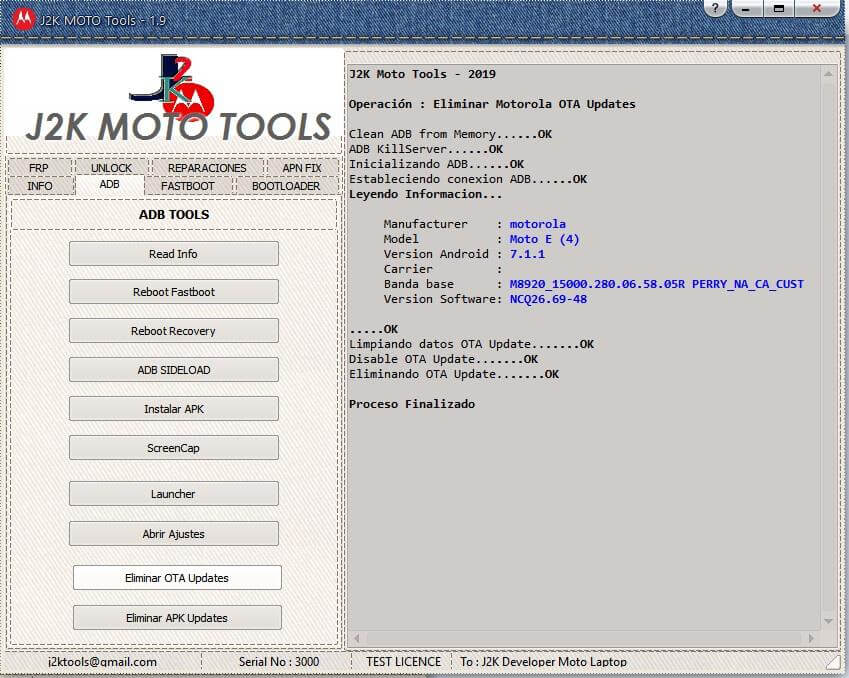Viewport: 849px width, 678px height.
Task: Click the Reboot Recovery button
Action: (174, 331)
